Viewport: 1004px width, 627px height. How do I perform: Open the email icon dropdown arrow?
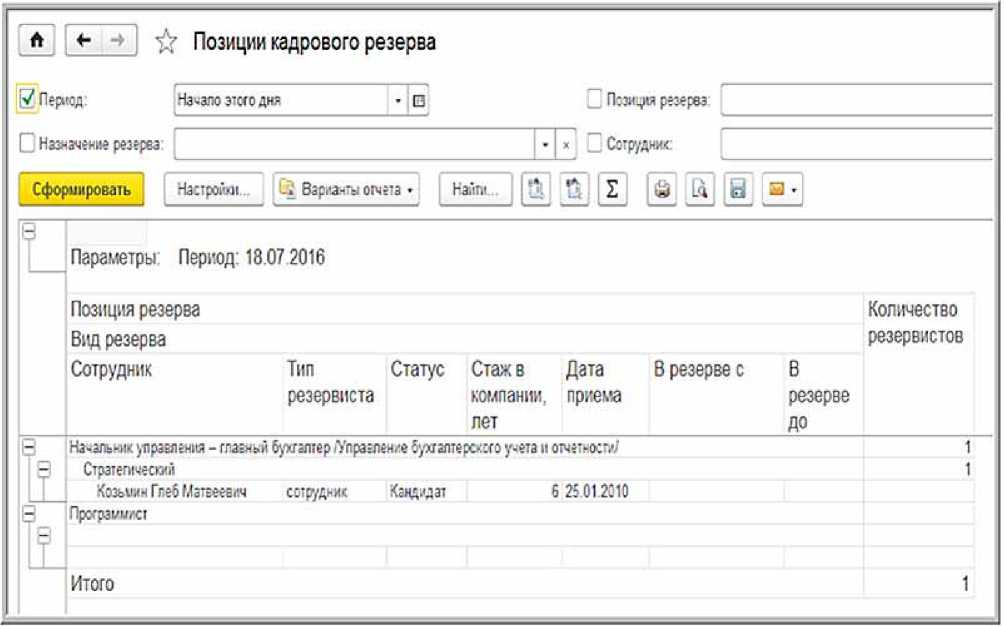pyautogui.click(x=795, y=190)
